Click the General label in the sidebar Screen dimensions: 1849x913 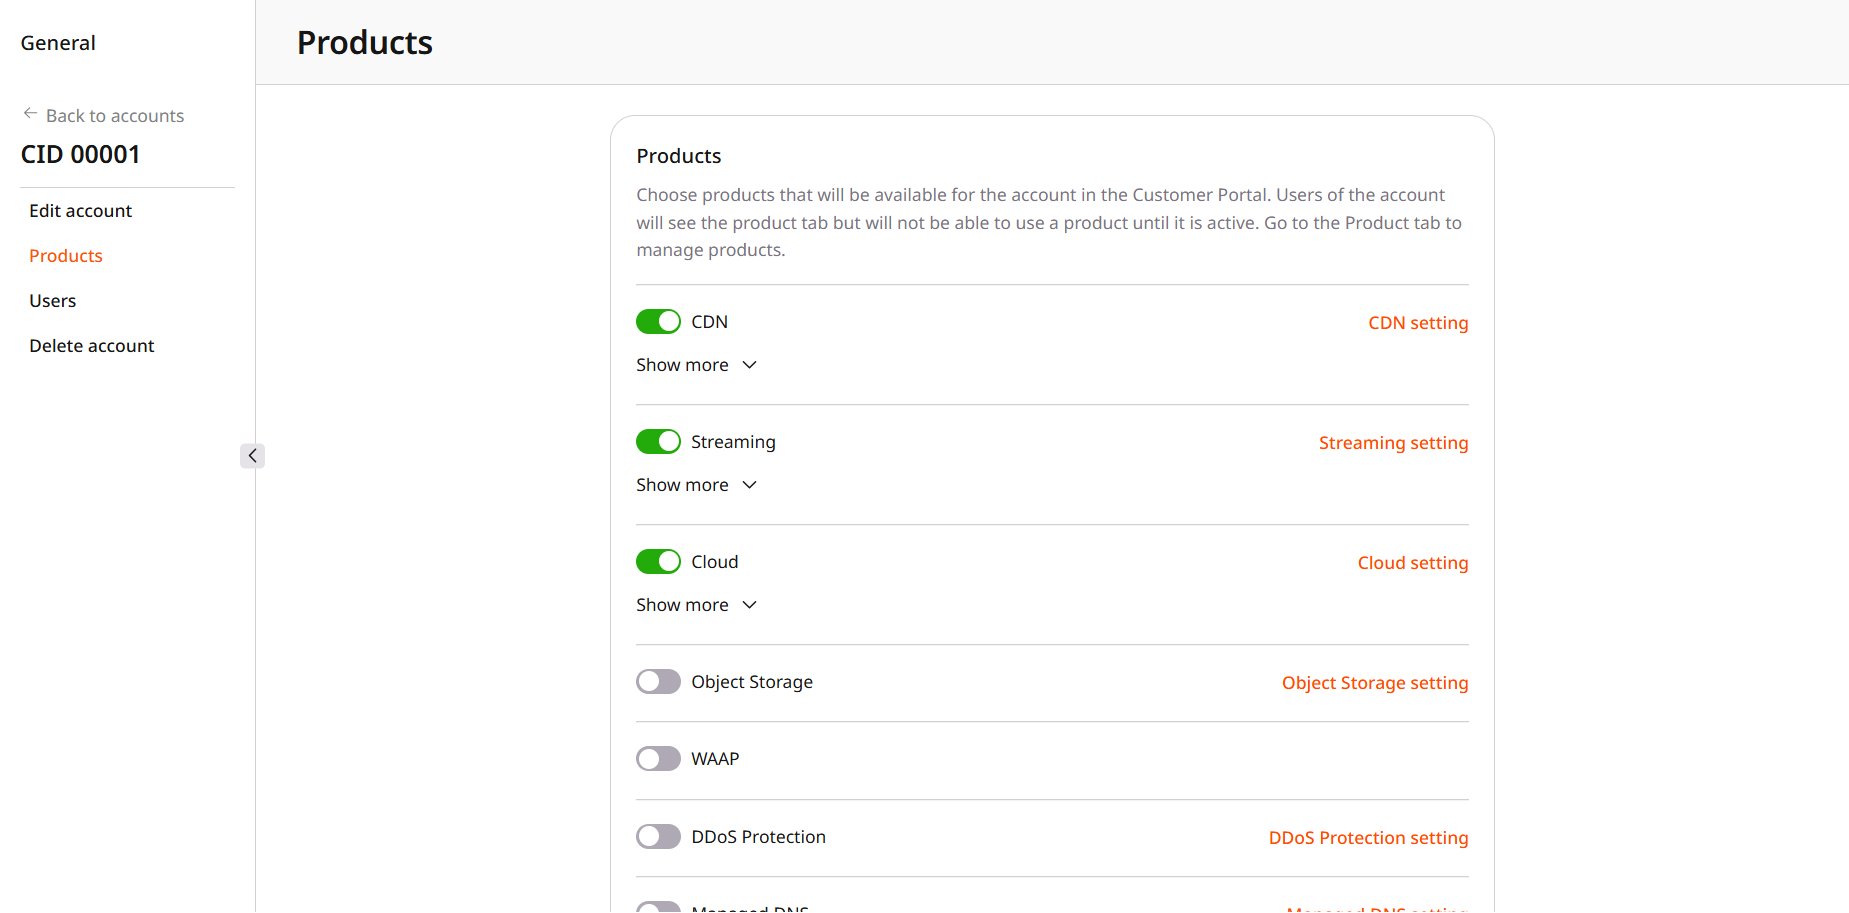tap(58, 43)
